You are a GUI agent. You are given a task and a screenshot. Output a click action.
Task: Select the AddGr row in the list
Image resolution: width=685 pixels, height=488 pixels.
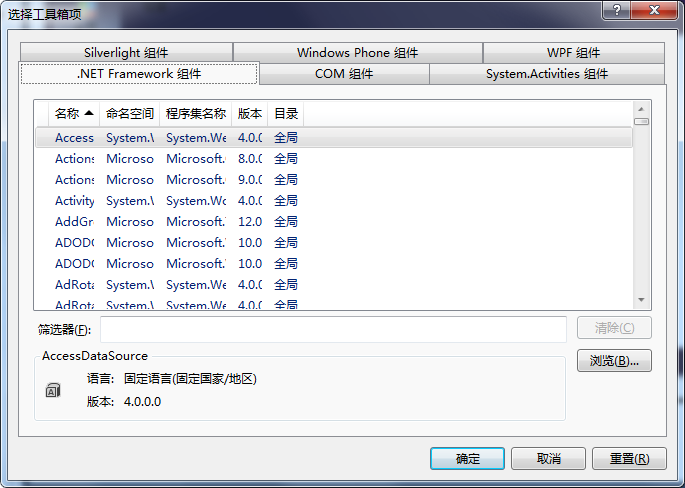click(334, 222)
